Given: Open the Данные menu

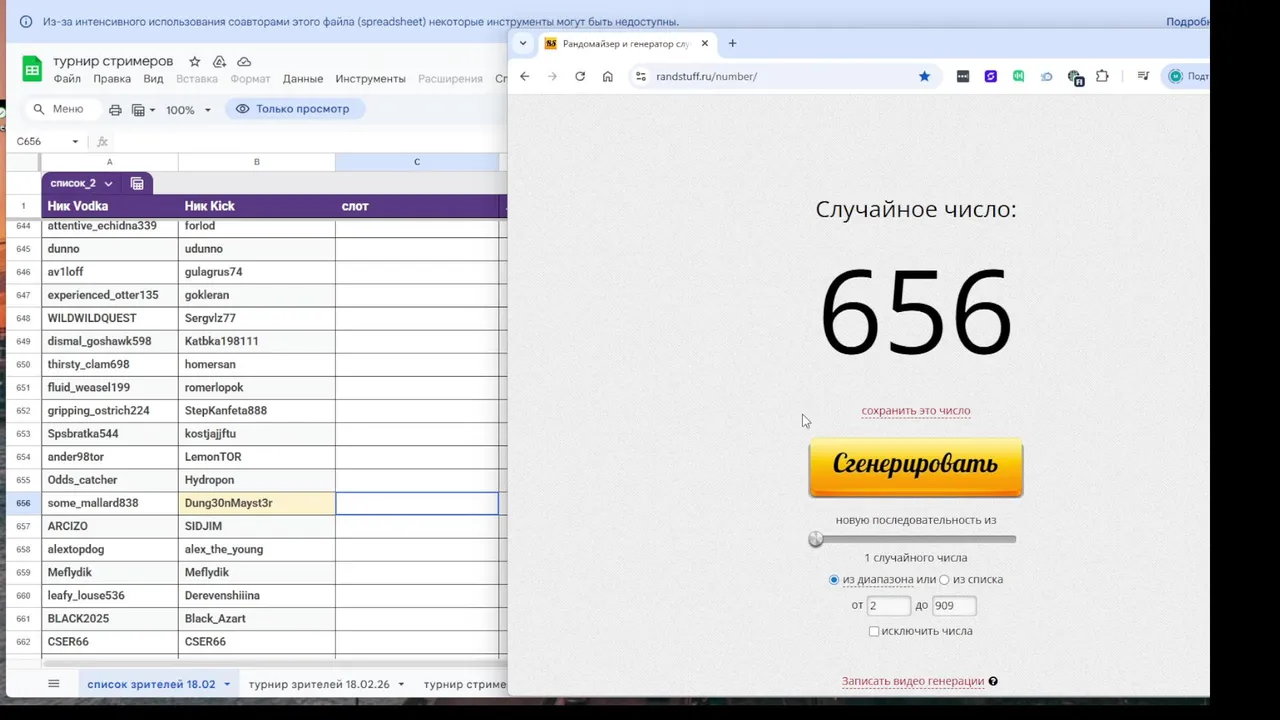Looking at the screenshot, I should tap(302, 79).
